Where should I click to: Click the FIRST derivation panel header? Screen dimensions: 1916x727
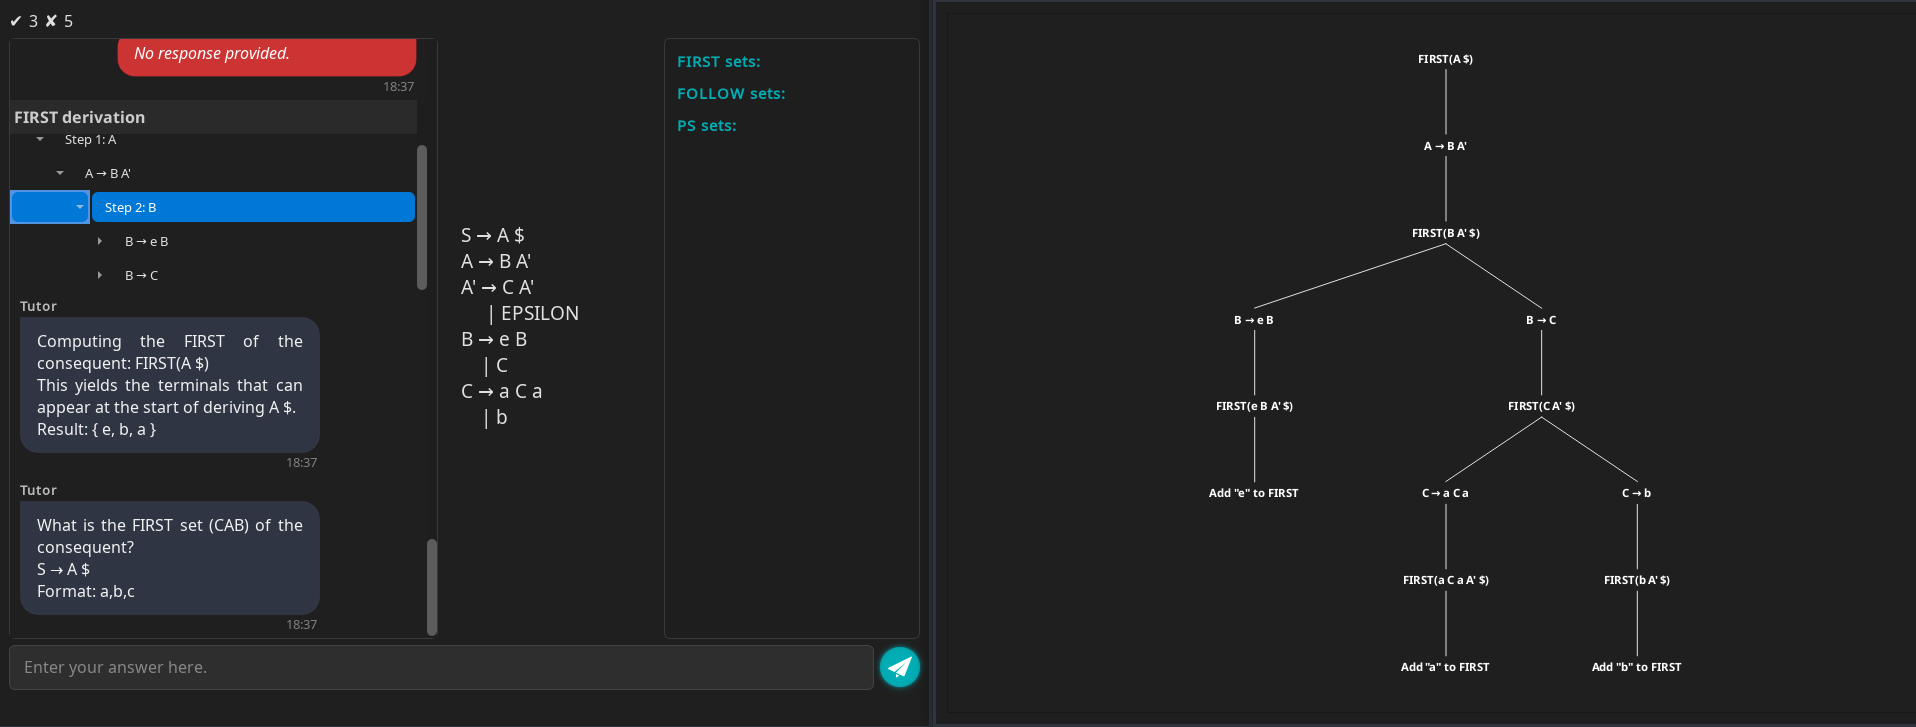[213, 117]
